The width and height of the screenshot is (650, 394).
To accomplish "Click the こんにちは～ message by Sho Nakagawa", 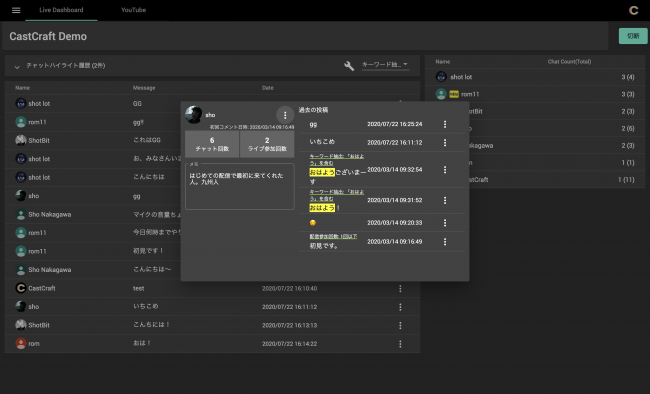I will point(152,270).
